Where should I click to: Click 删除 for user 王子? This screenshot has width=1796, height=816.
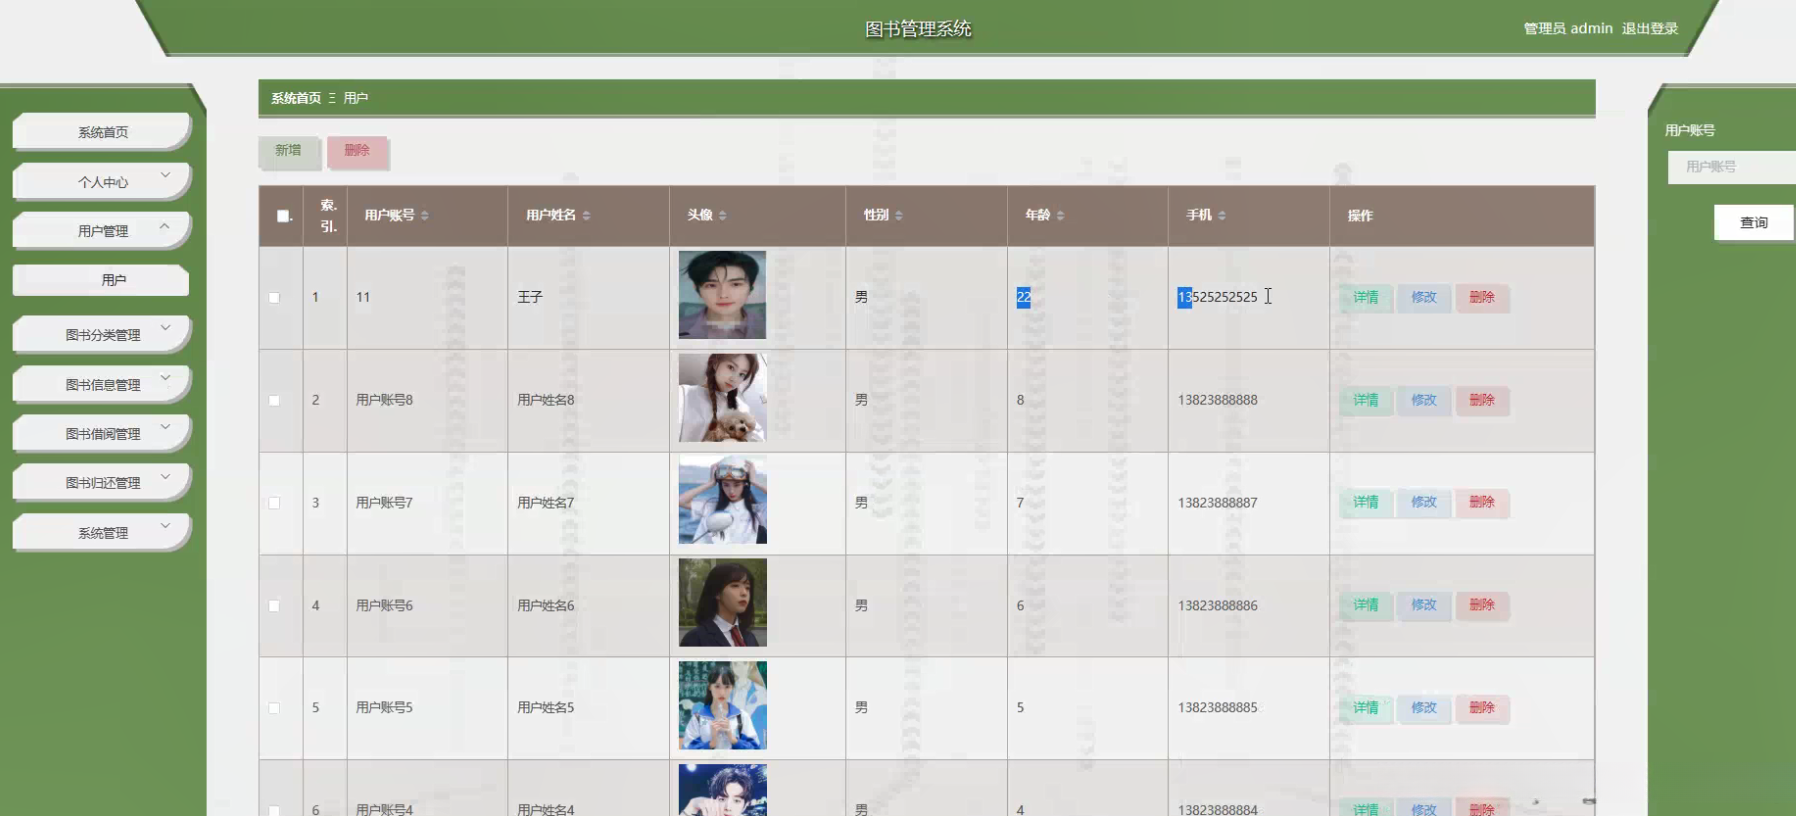click(x=1482, y=298)
